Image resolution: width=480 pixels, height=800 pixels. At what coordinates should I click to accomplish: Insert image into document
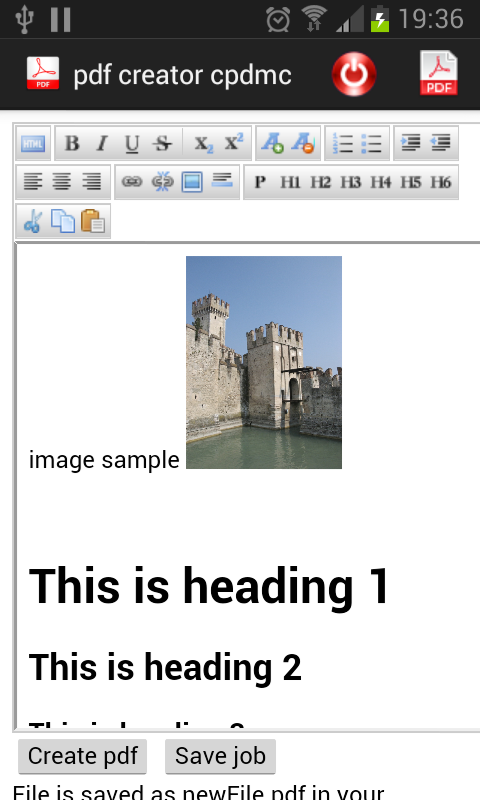pyautogui.click(x=192, y=182)
